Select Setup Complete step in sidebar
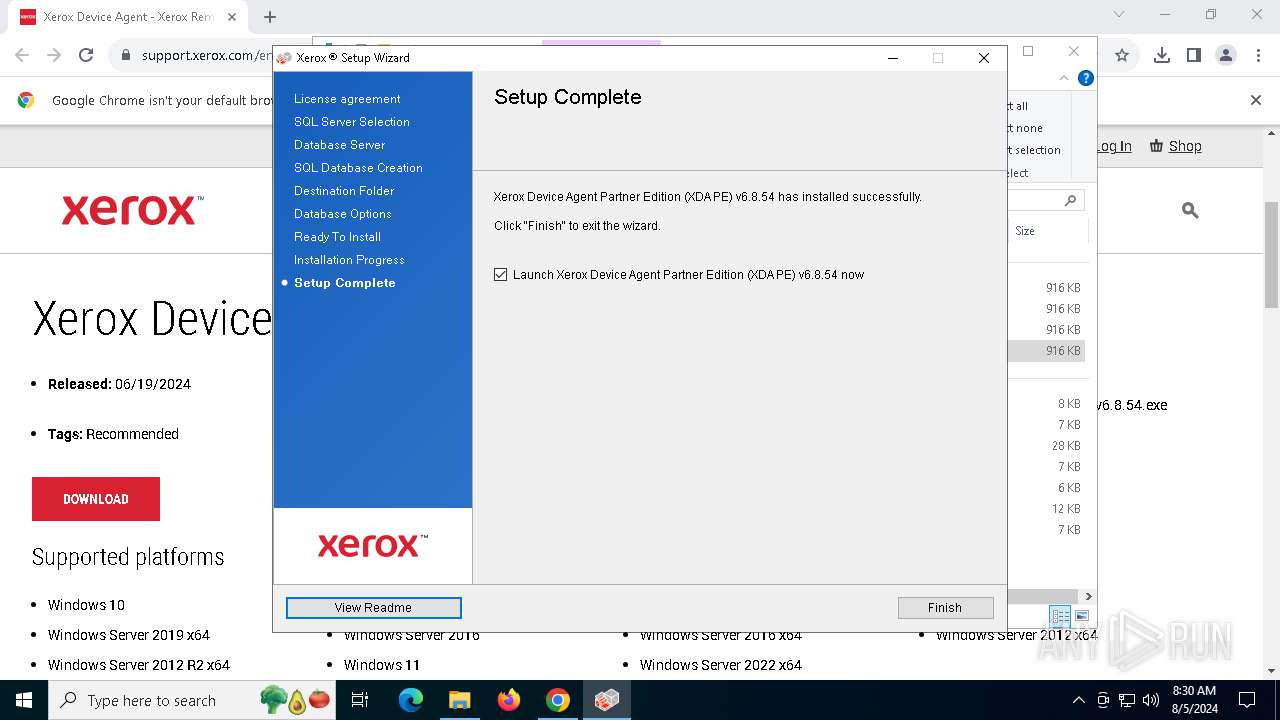Viewport: 1280px width, 720px height. coord(344,283)
